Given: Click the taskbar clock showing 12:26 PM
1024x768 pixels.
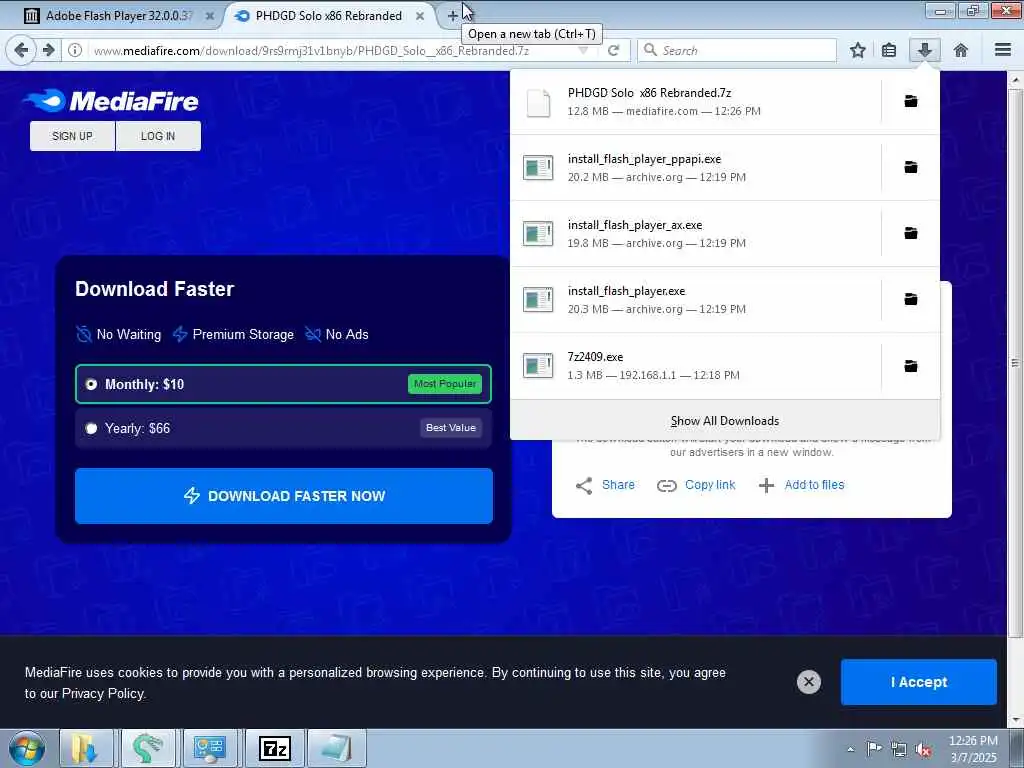Looking at the screenshot, I should pyautogui.click(x=973, y=749).
